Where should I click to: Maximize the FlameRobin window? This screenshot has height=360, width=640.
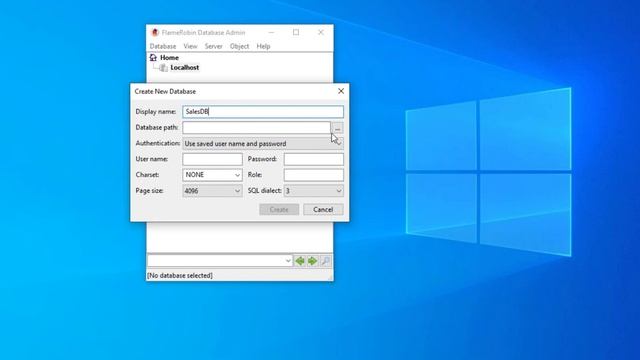tap(296, 32)
